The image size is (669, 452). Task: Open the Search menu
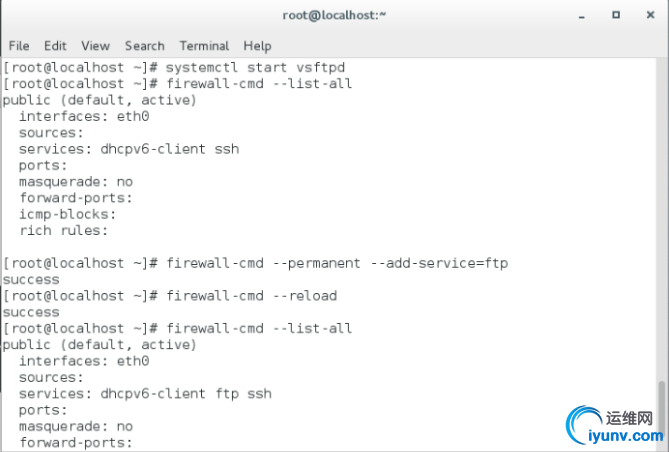tap(144, 46)
